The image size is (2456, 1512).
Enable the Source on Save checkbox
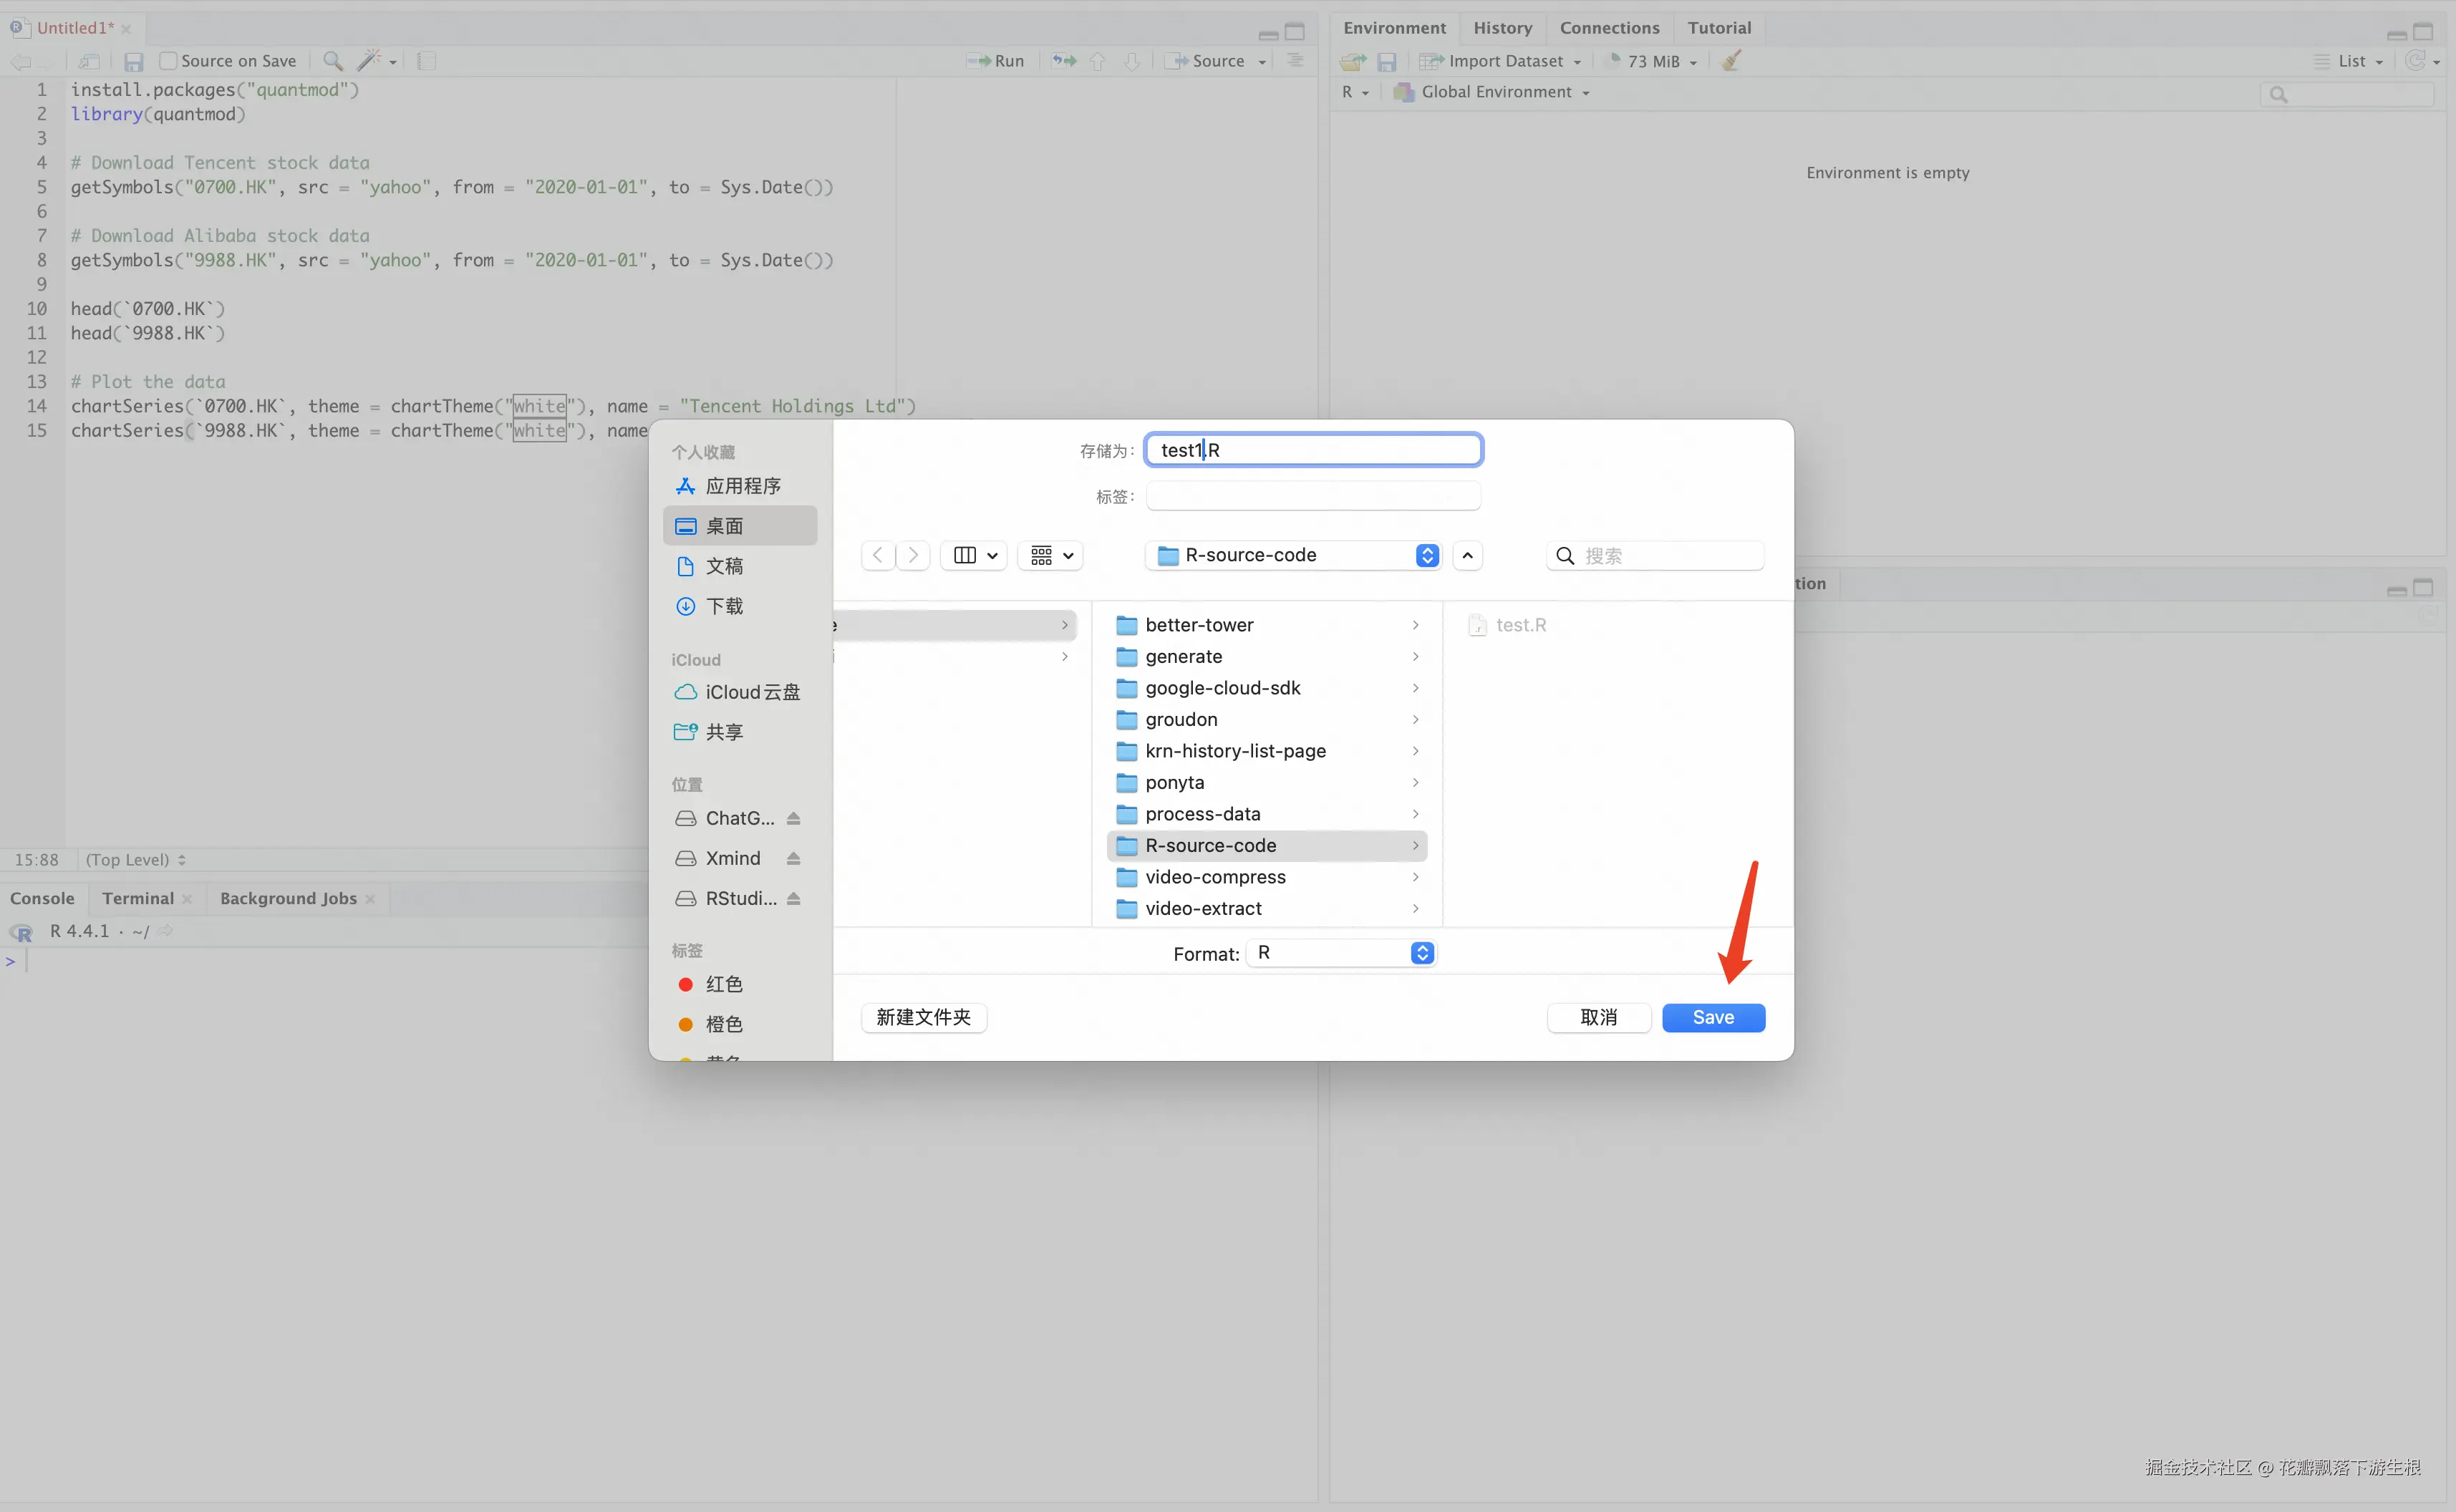(168, 61)
